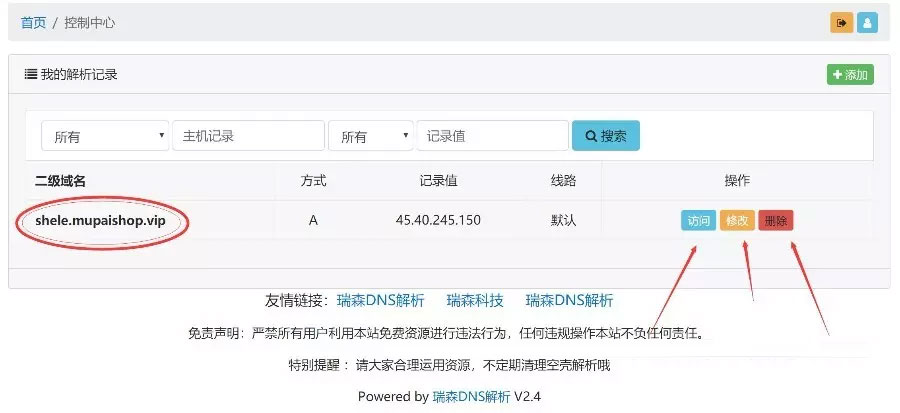Viewport: 900px width, 413px height.
Task: Open the 瑞森科技 friendly link
Action: tap(475, 300)
